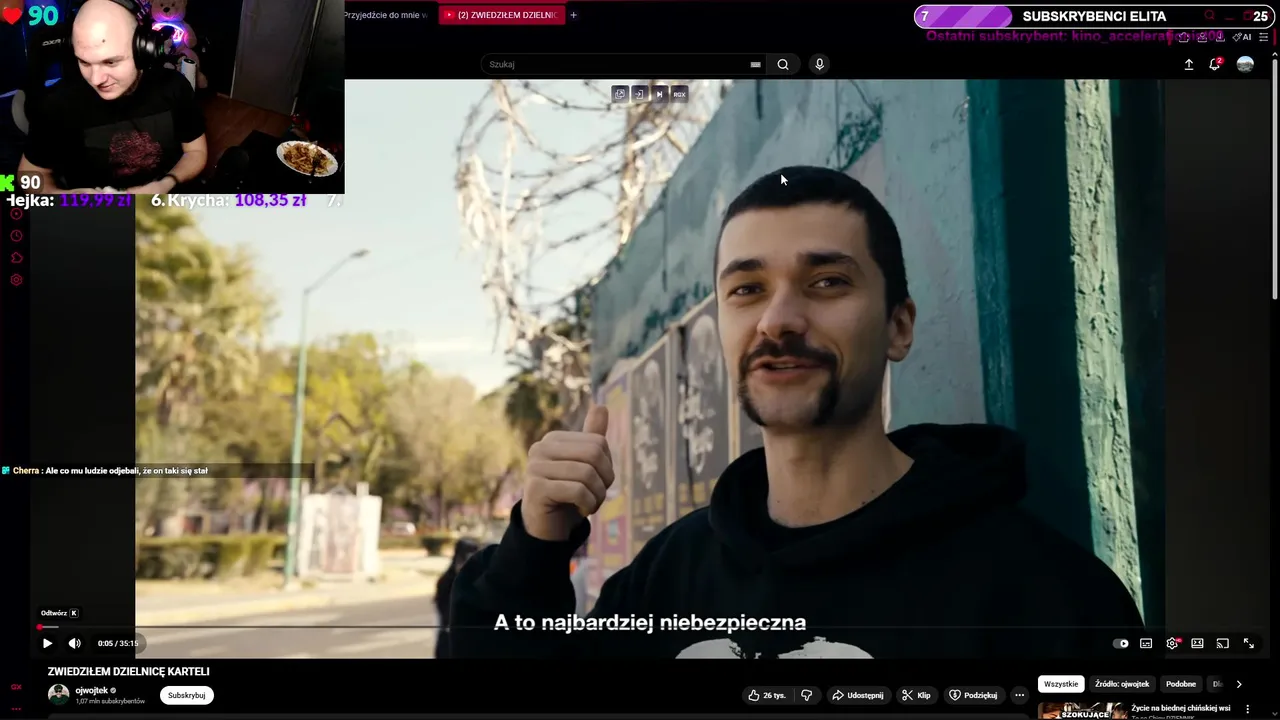Skip ahead with overlay next-track icon
Screen dimensions: 1280x720
(x=659, y=94)
